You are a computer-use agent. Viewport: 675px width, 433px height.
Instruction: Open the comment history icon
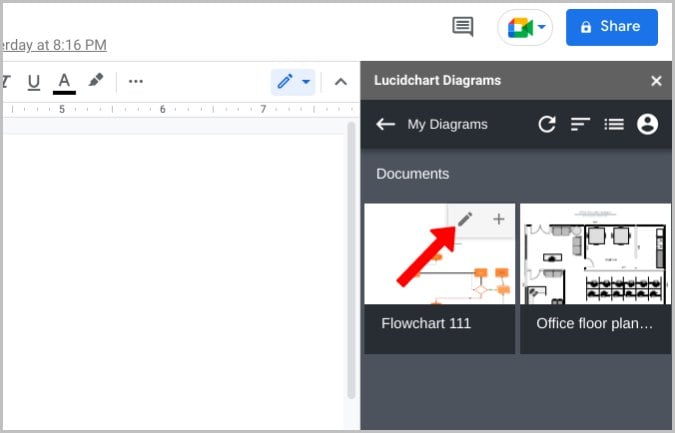[463, 27]
